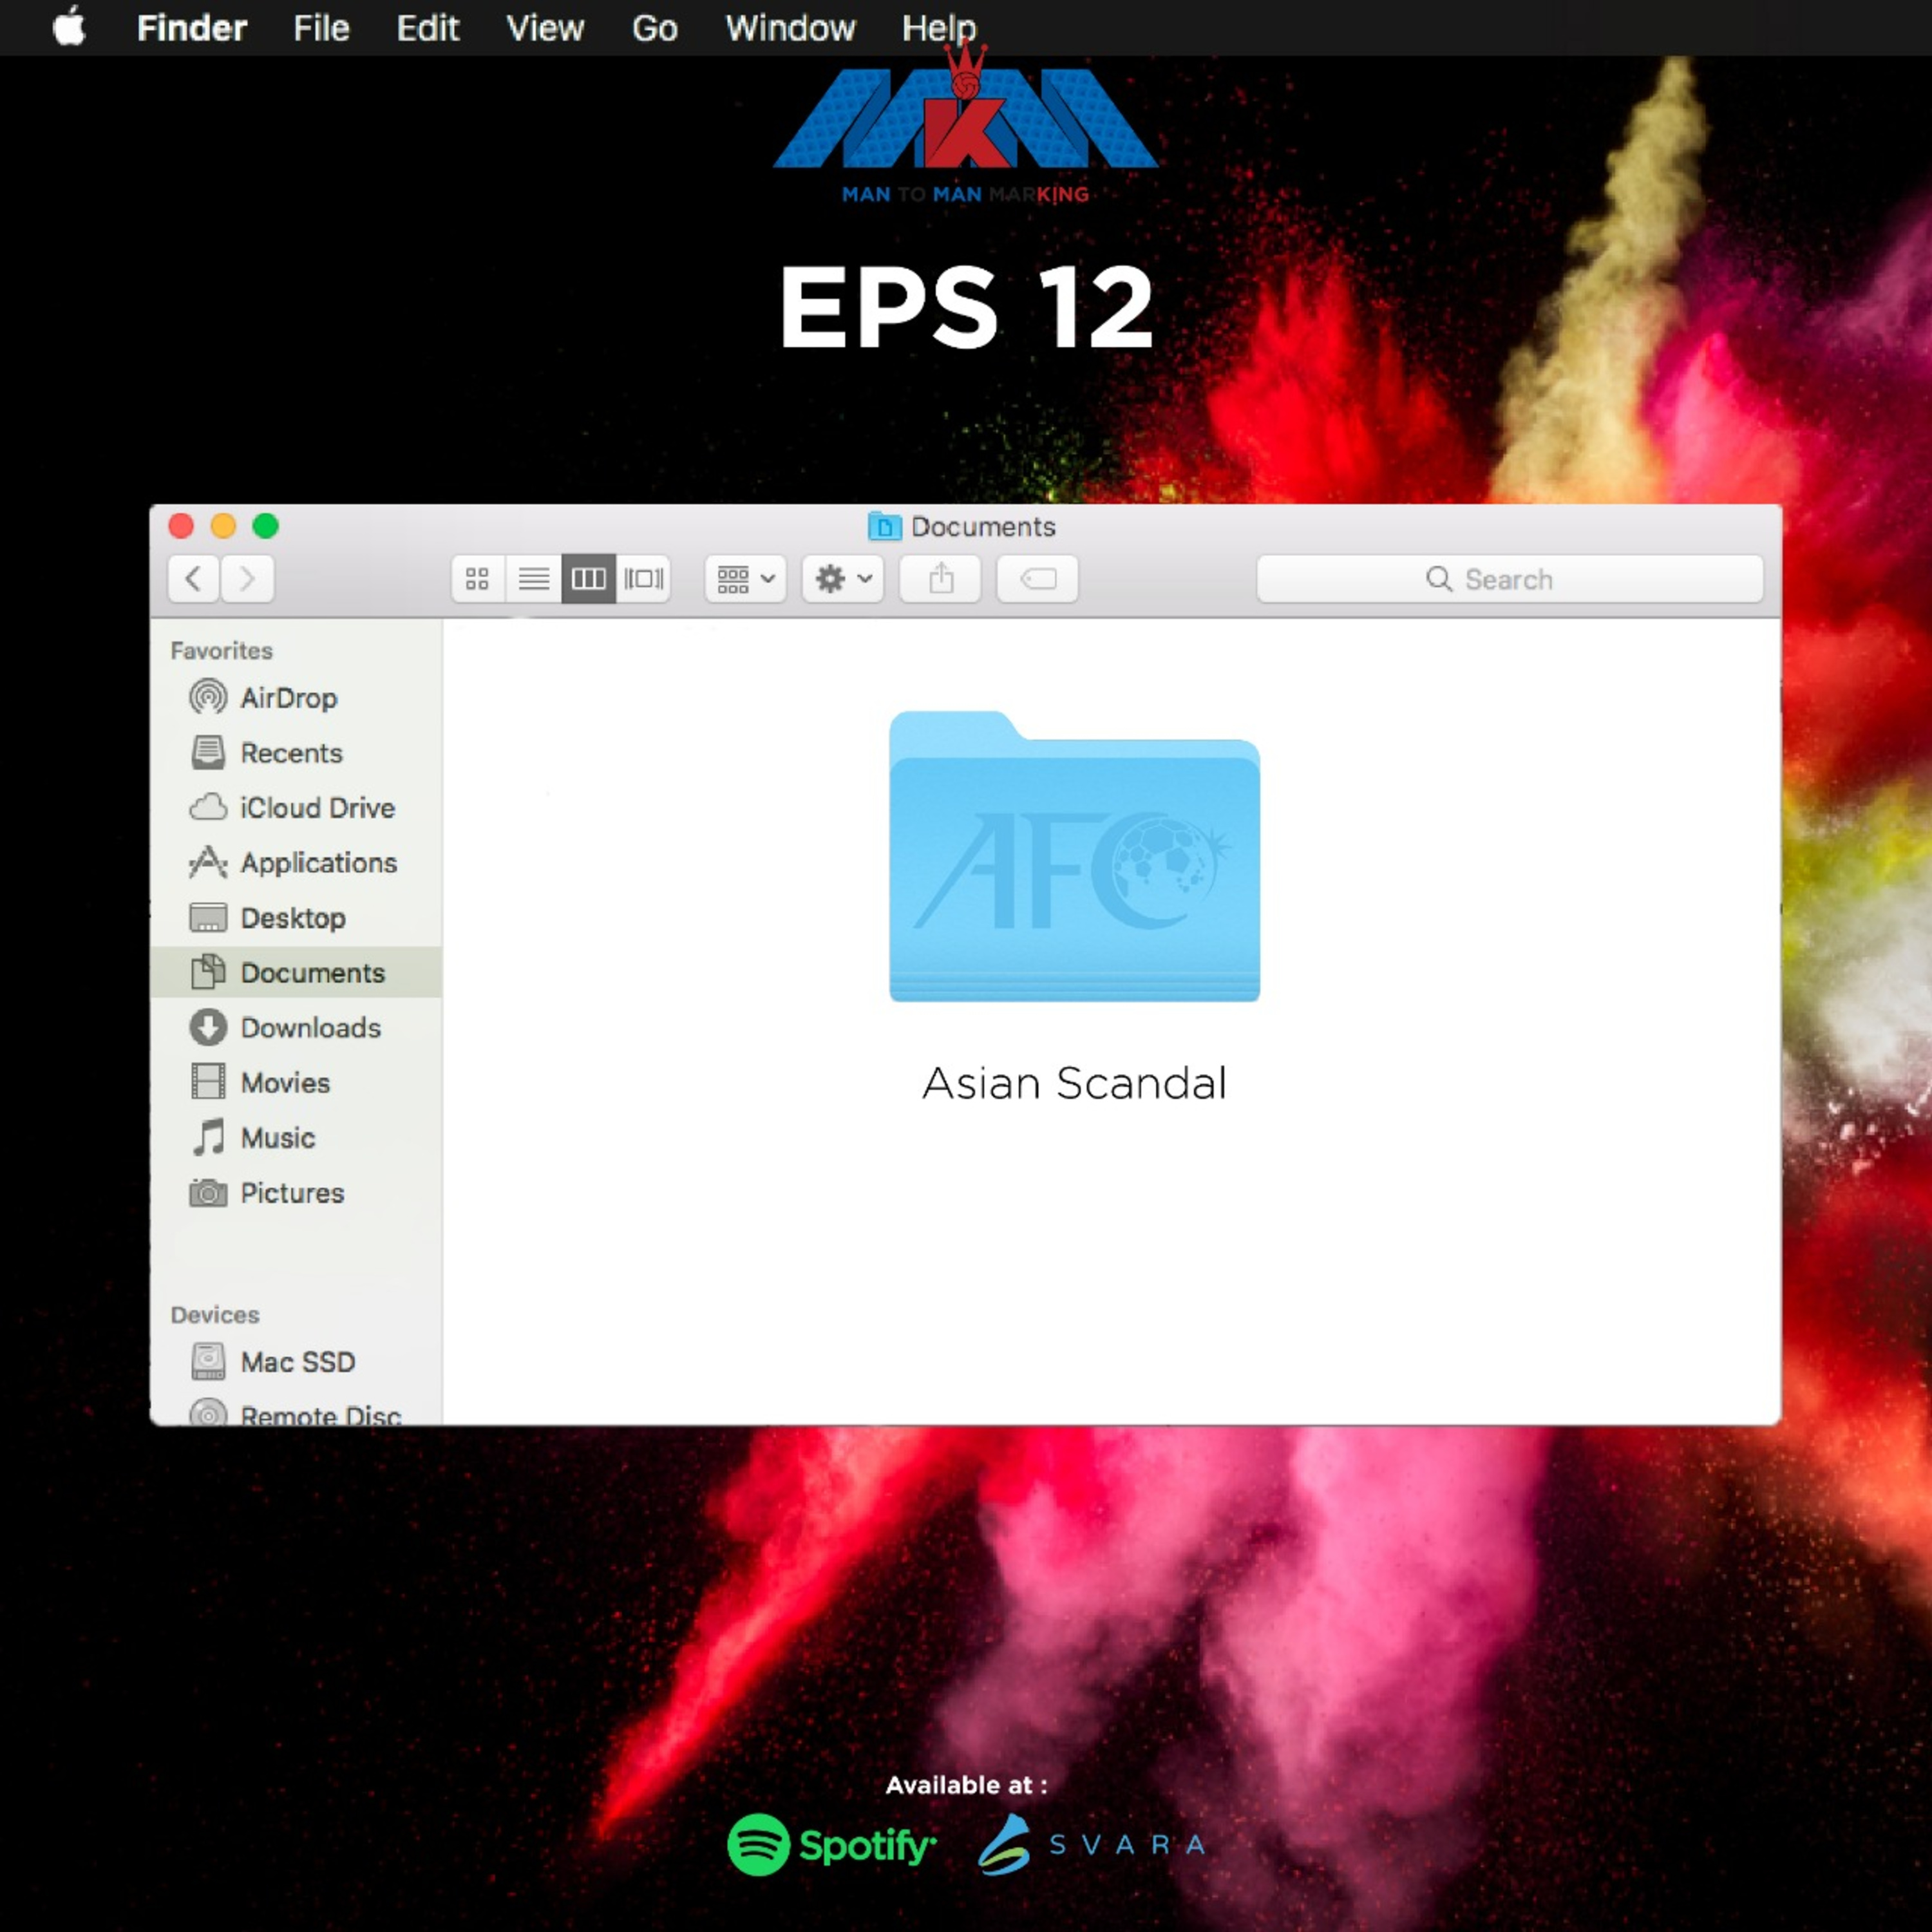This screenshot has height=1932, width=1932.
Task: Click the Movies filmstrip icon
Action: pos(208,1082)
